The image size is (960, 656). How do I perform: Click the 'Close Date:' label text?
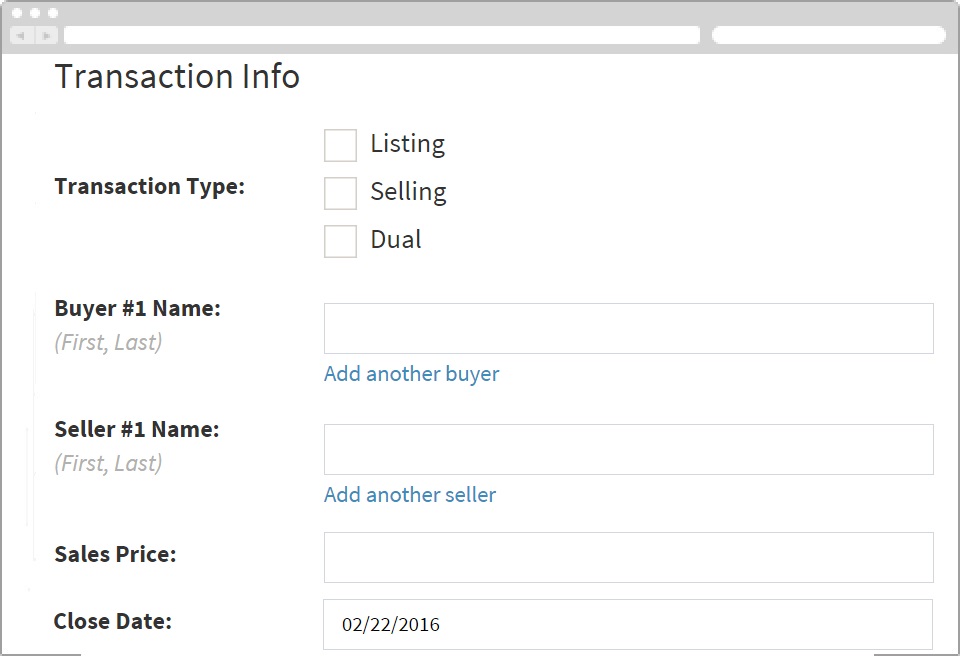(112, 621)
